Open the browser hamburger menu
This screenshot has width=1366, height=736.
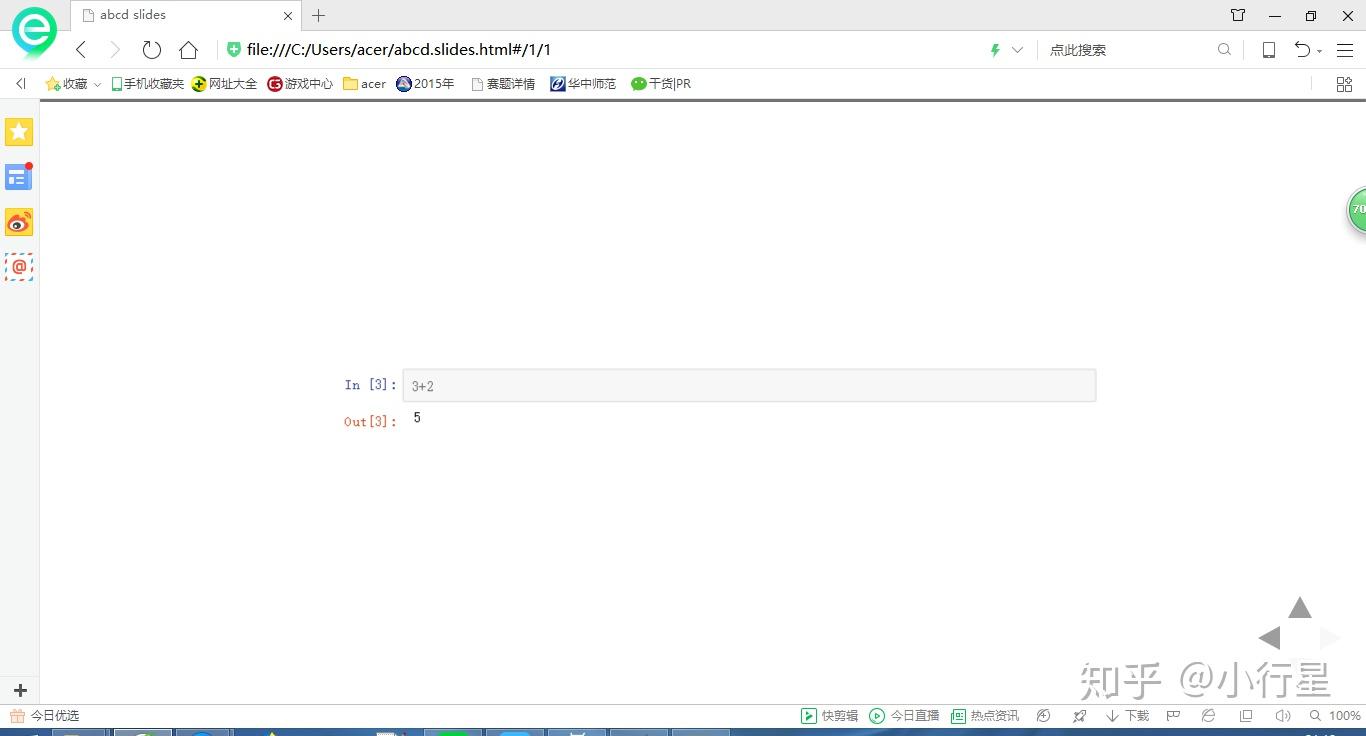[x=1345, y=49]
